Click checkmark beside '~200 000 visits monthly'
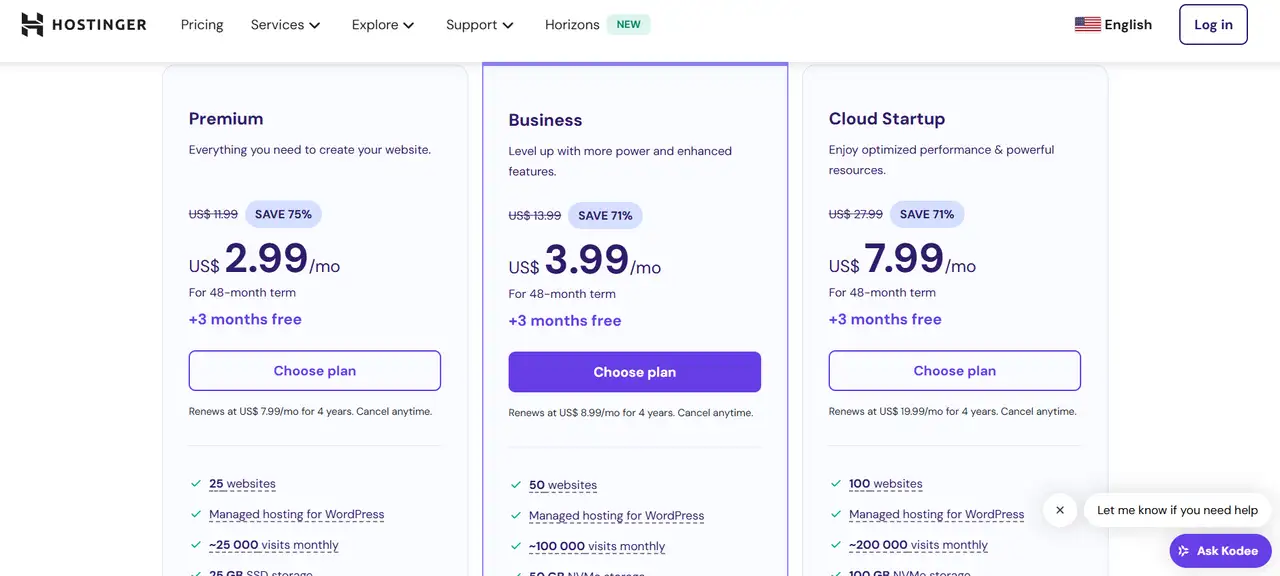The height and width of the screenshot is (576, 1280). [x=836, y=545]
